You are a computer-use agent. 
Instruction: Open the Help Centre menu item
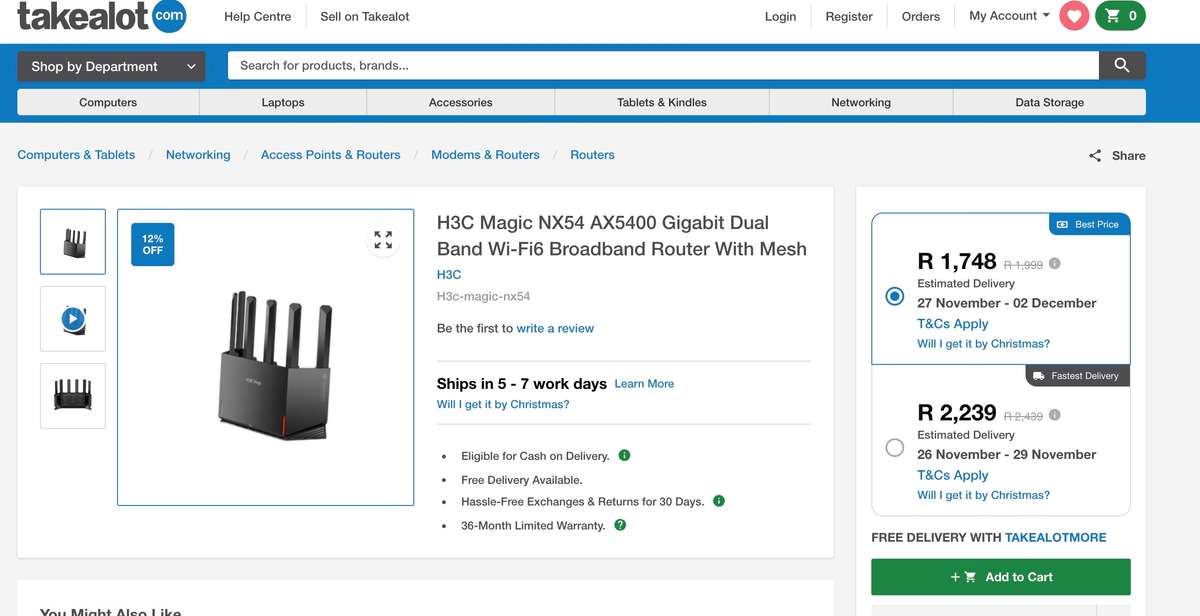tap(257, 16)
